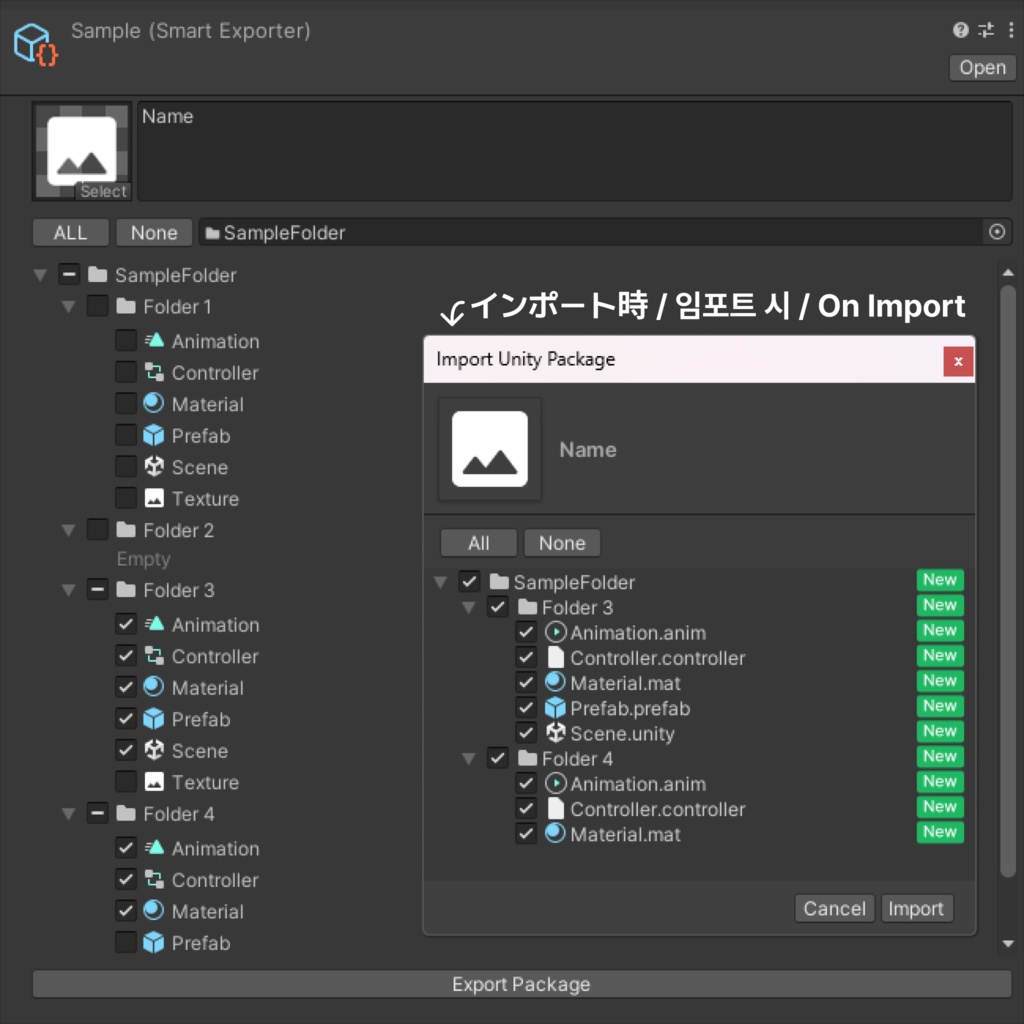Image resolution: width=1024 pixels, height=1024 pixels.
Task: Collapse Folder 4 in import dialog
Action: pos(469,759)
